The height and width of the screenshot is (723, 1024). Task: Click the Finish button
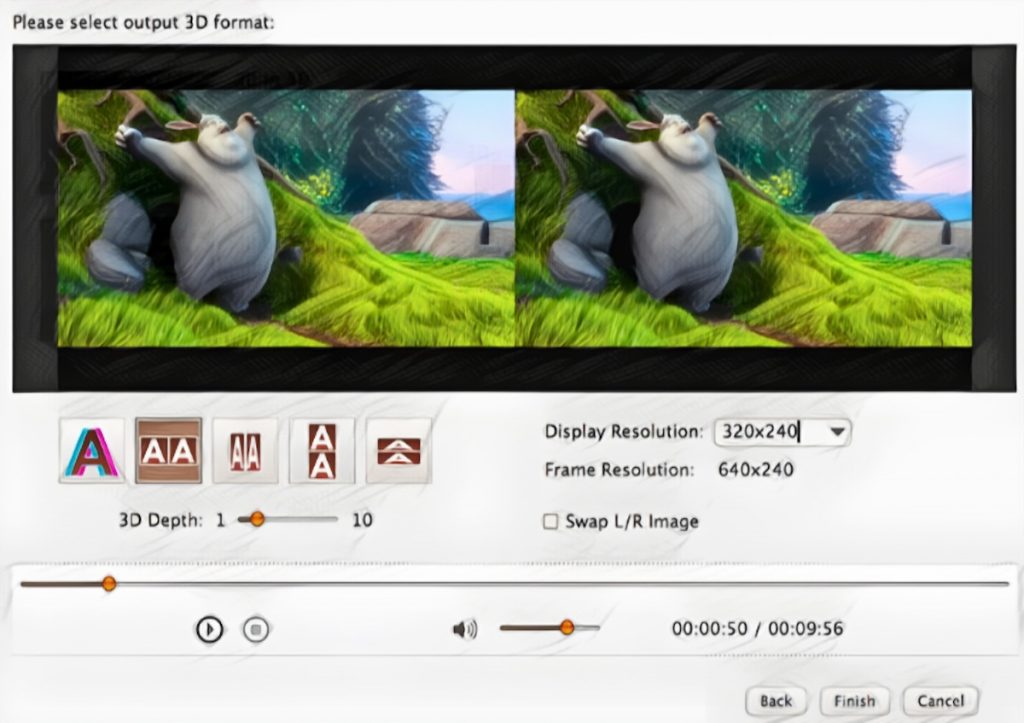click(855, 701)
